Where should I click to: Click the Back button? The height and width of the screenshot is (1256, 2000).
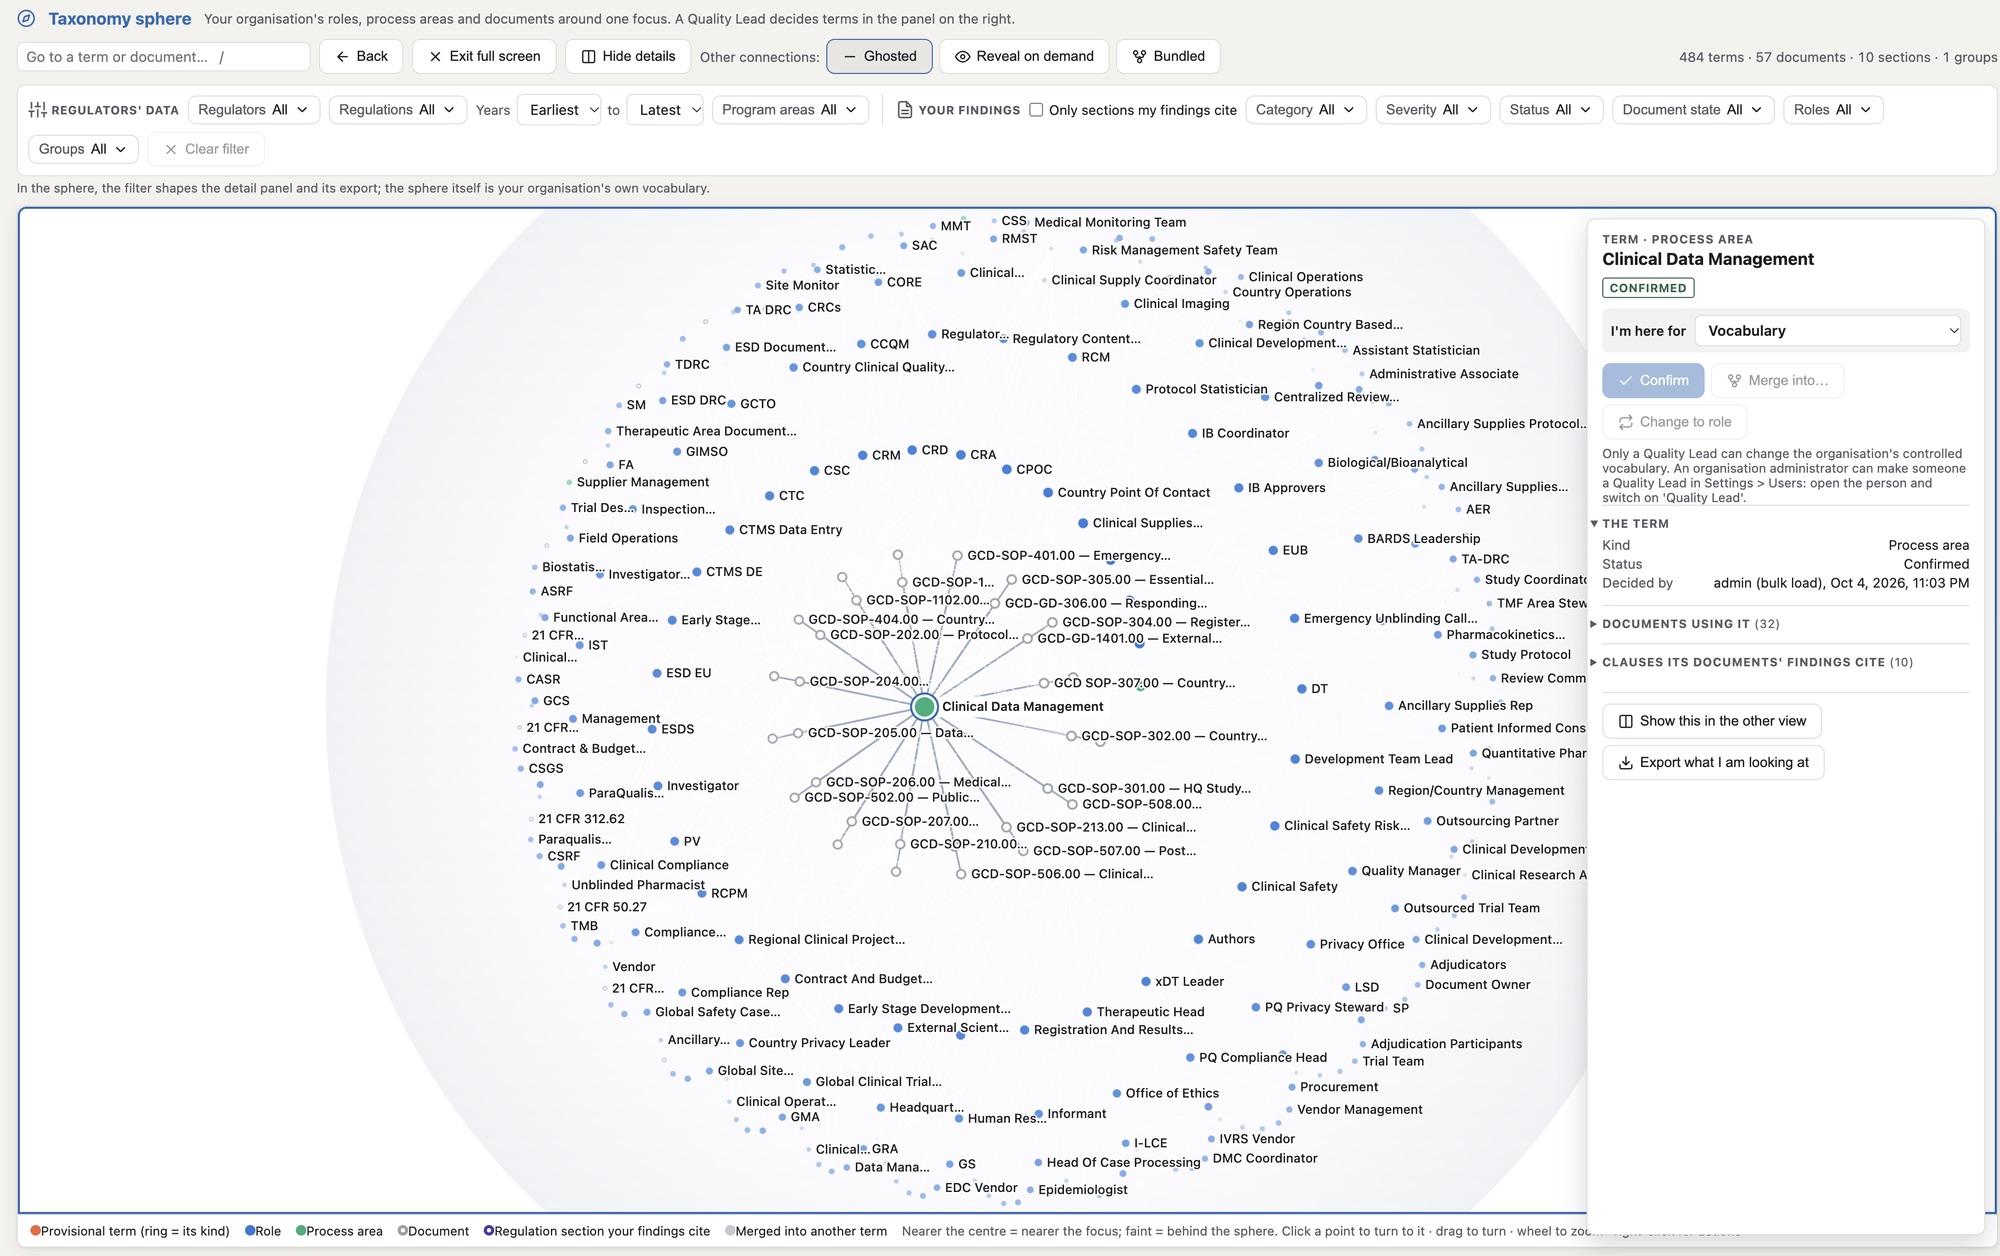coord(361,56)
